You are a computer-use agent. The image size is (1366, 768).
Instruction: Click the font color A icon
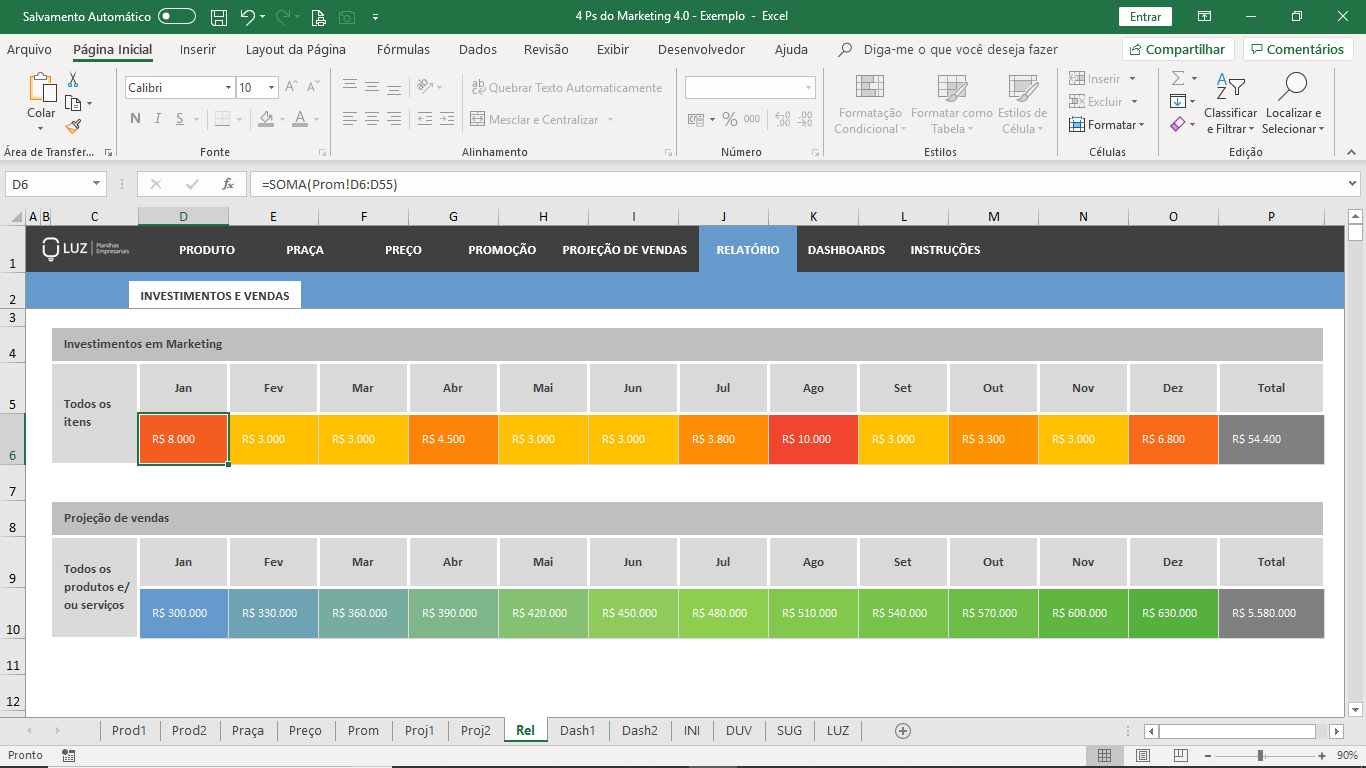click(x=300, y=119)
